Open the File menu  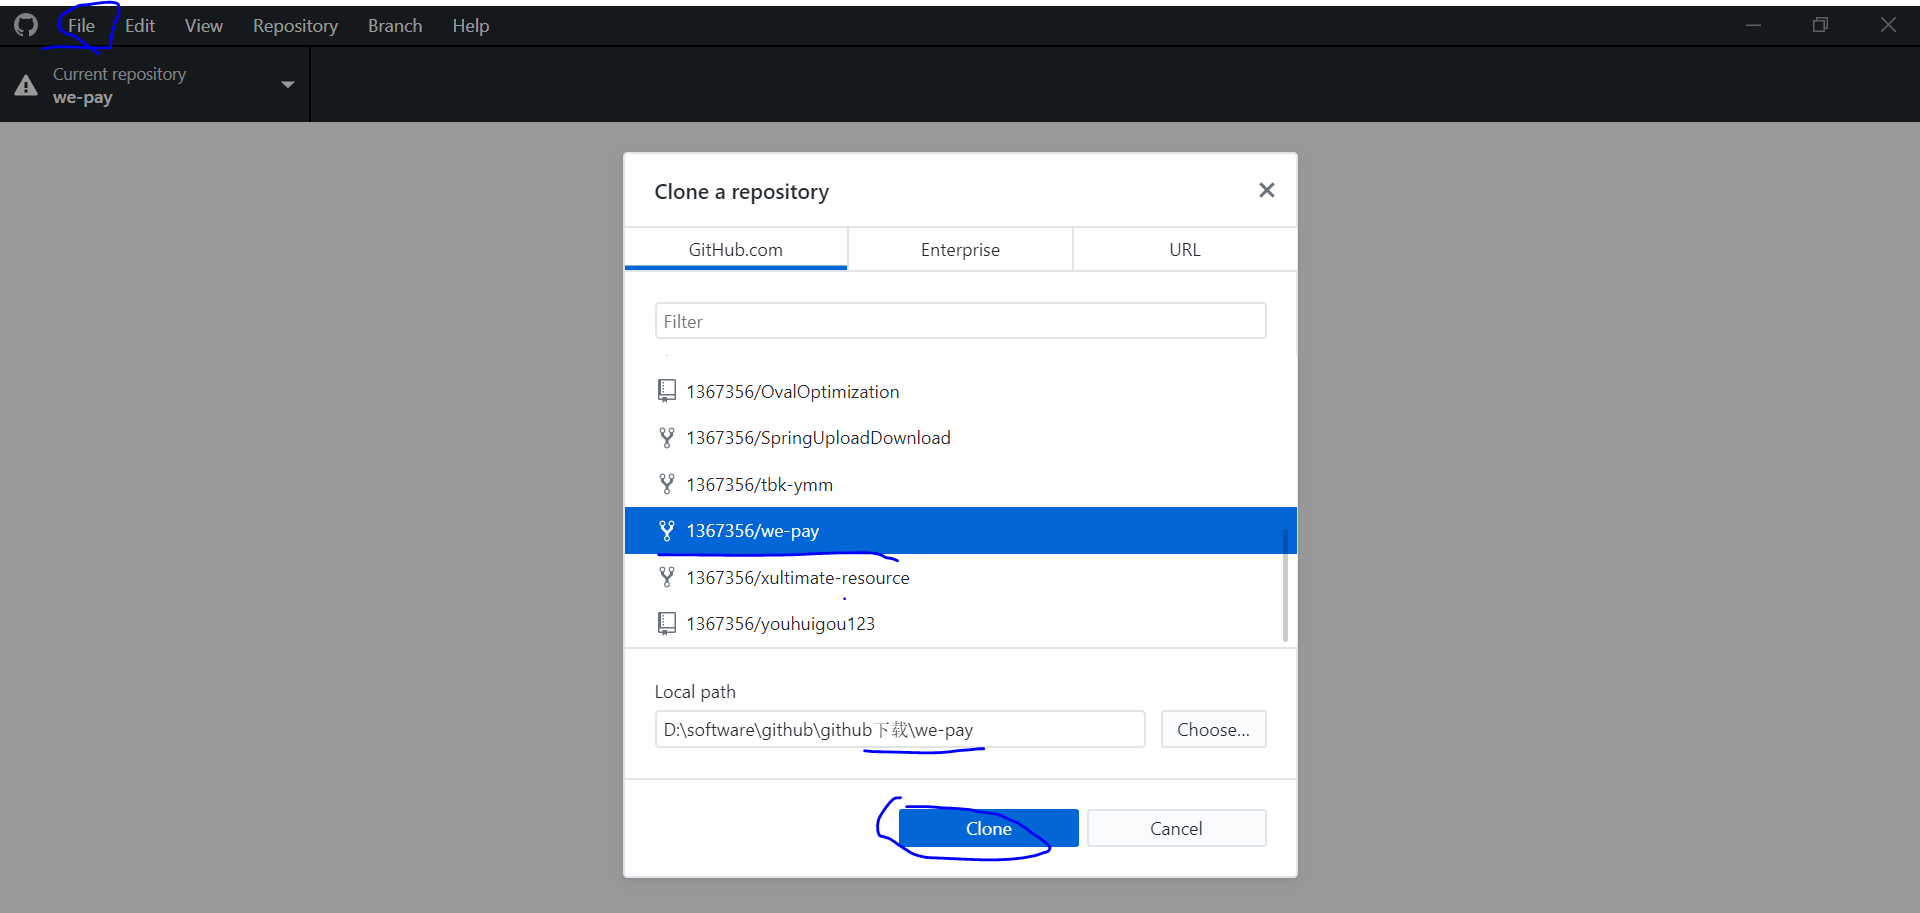point(81,26)
